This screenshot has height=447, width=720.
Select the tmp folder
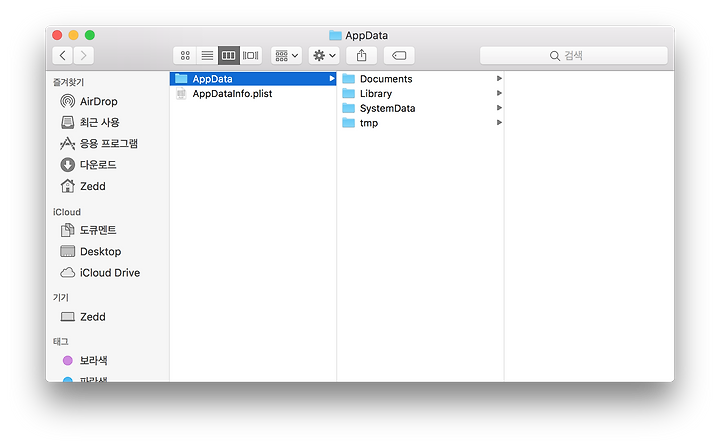pyautogui.click(x=420, y=123)
